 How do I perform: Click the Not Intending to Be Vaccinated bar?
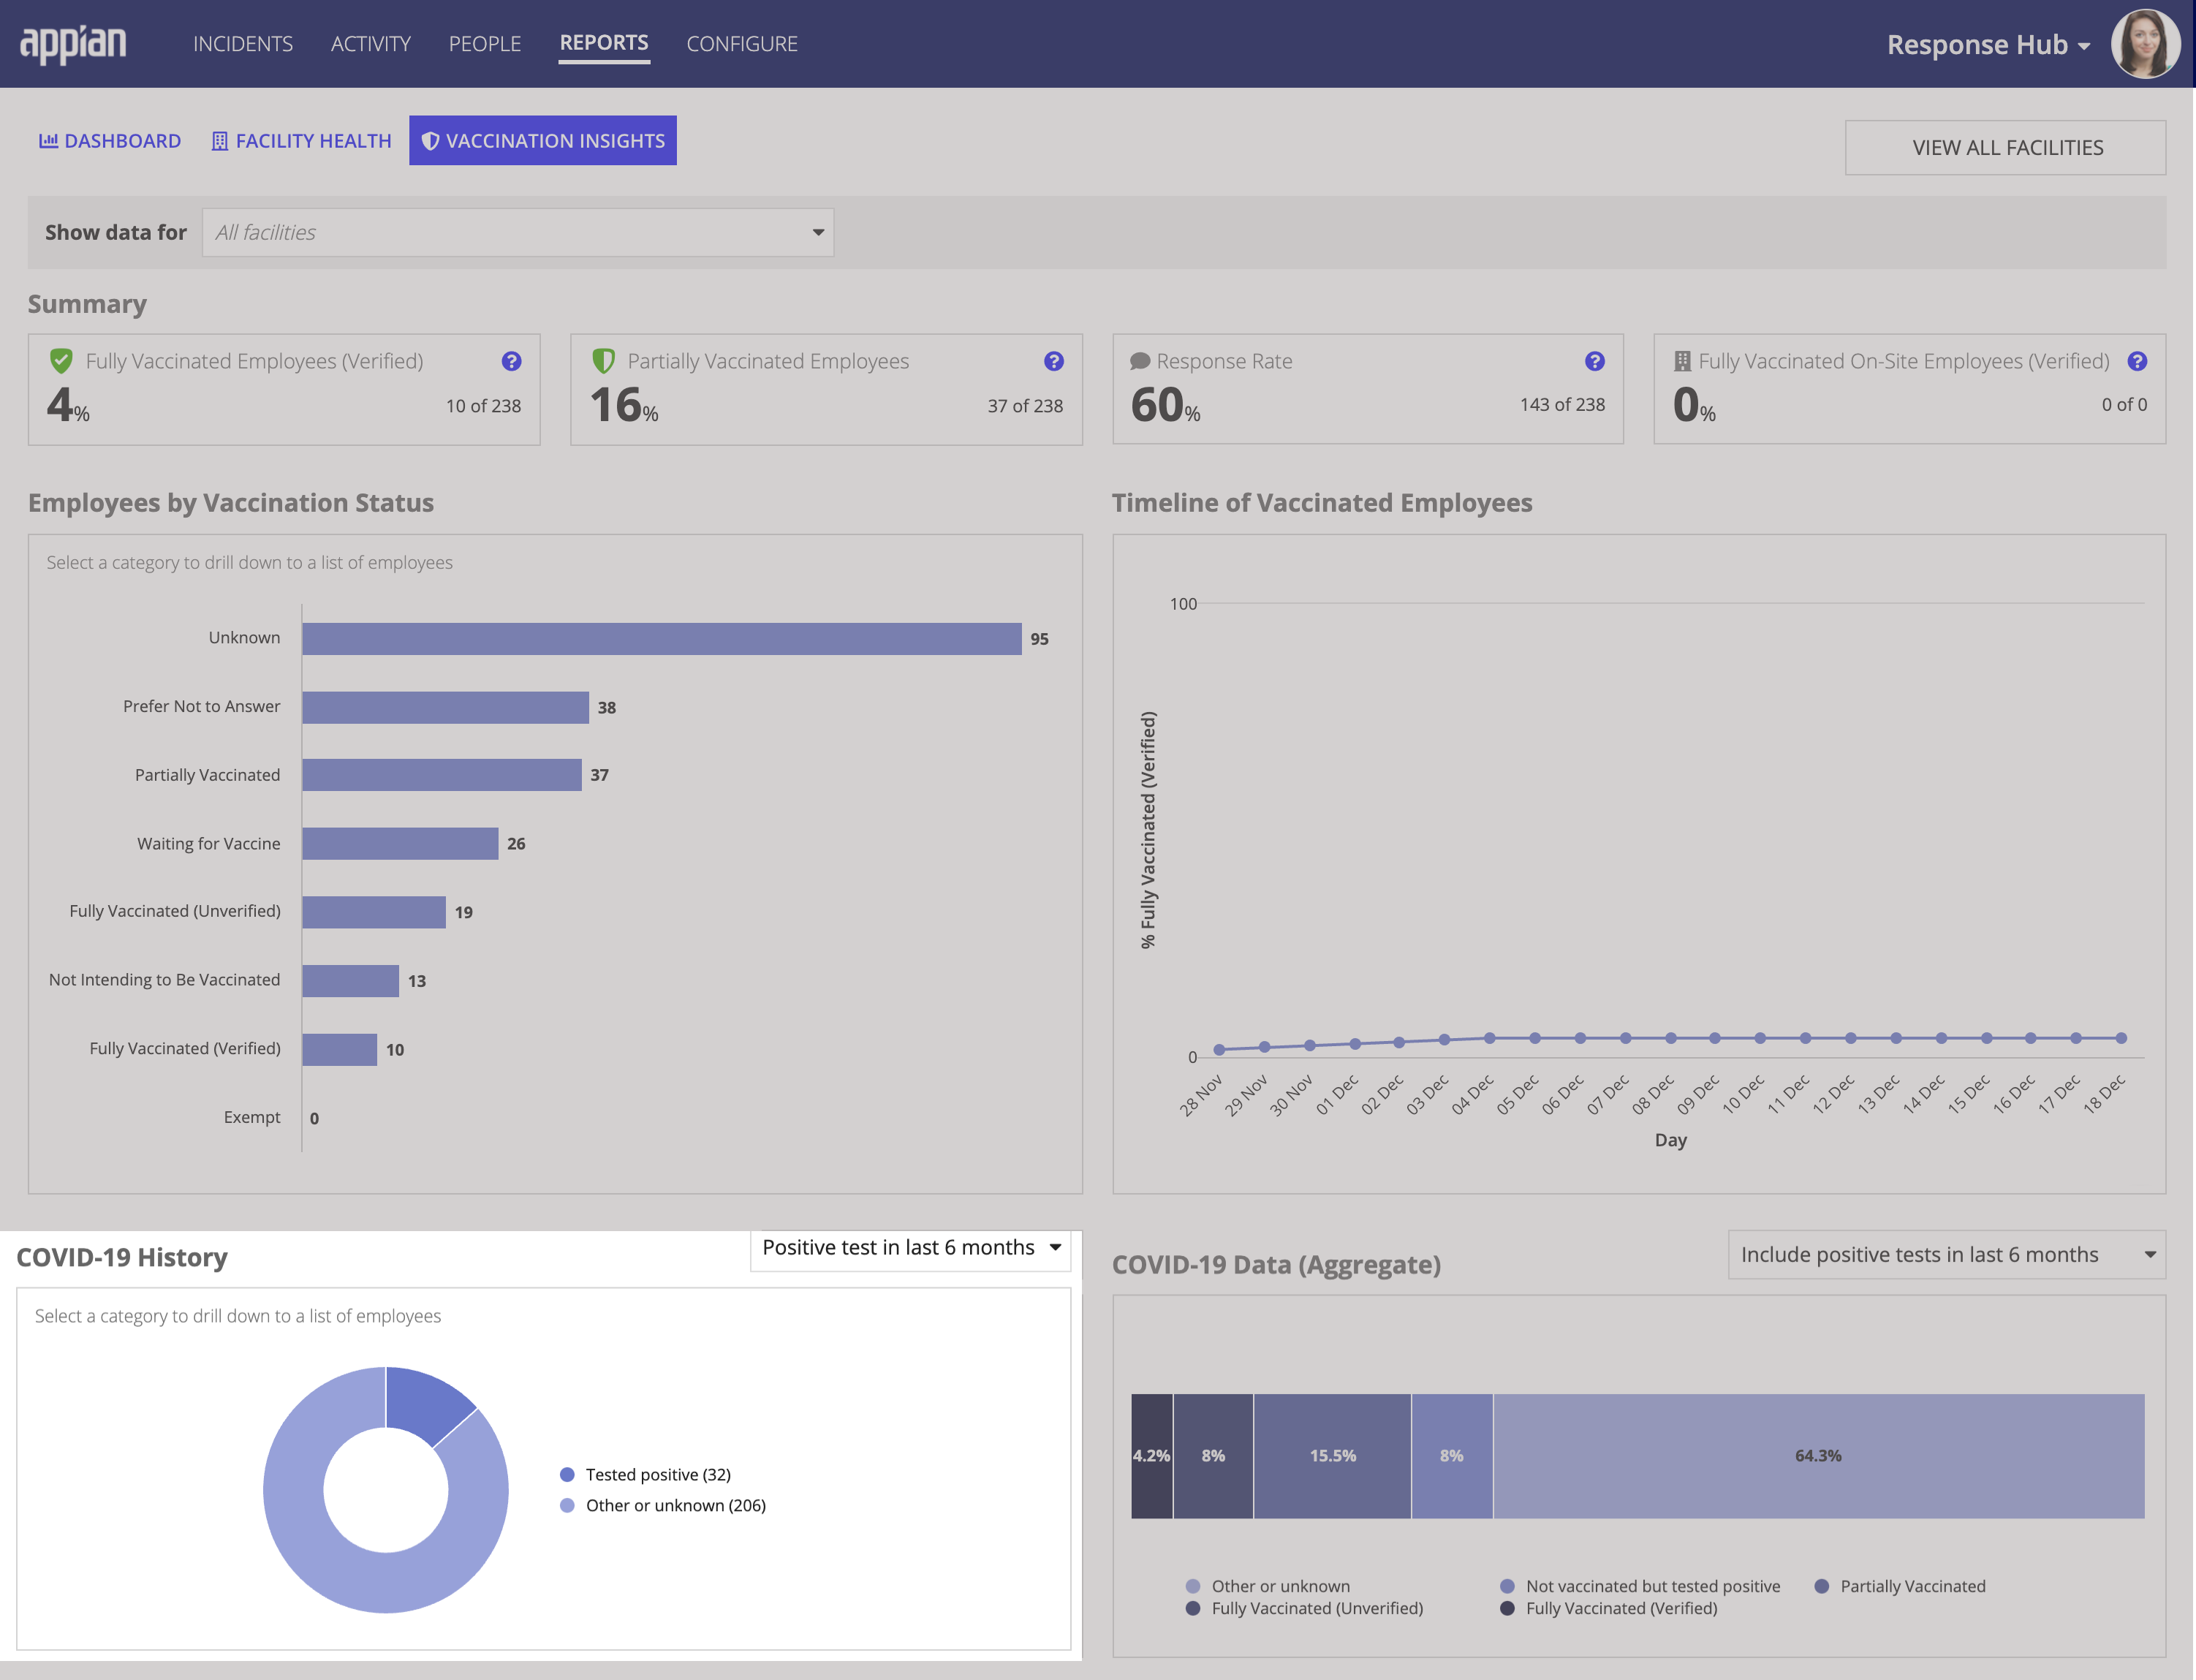coord(351,981)
